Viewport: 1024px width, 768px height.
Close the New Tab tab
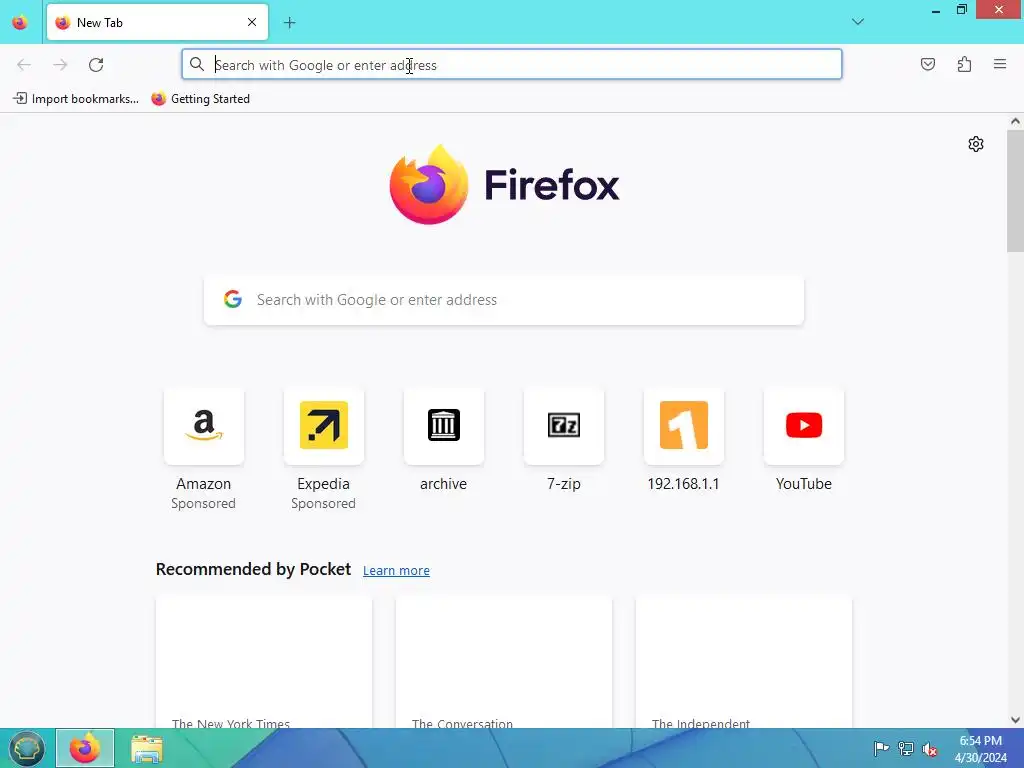[252, 22]
